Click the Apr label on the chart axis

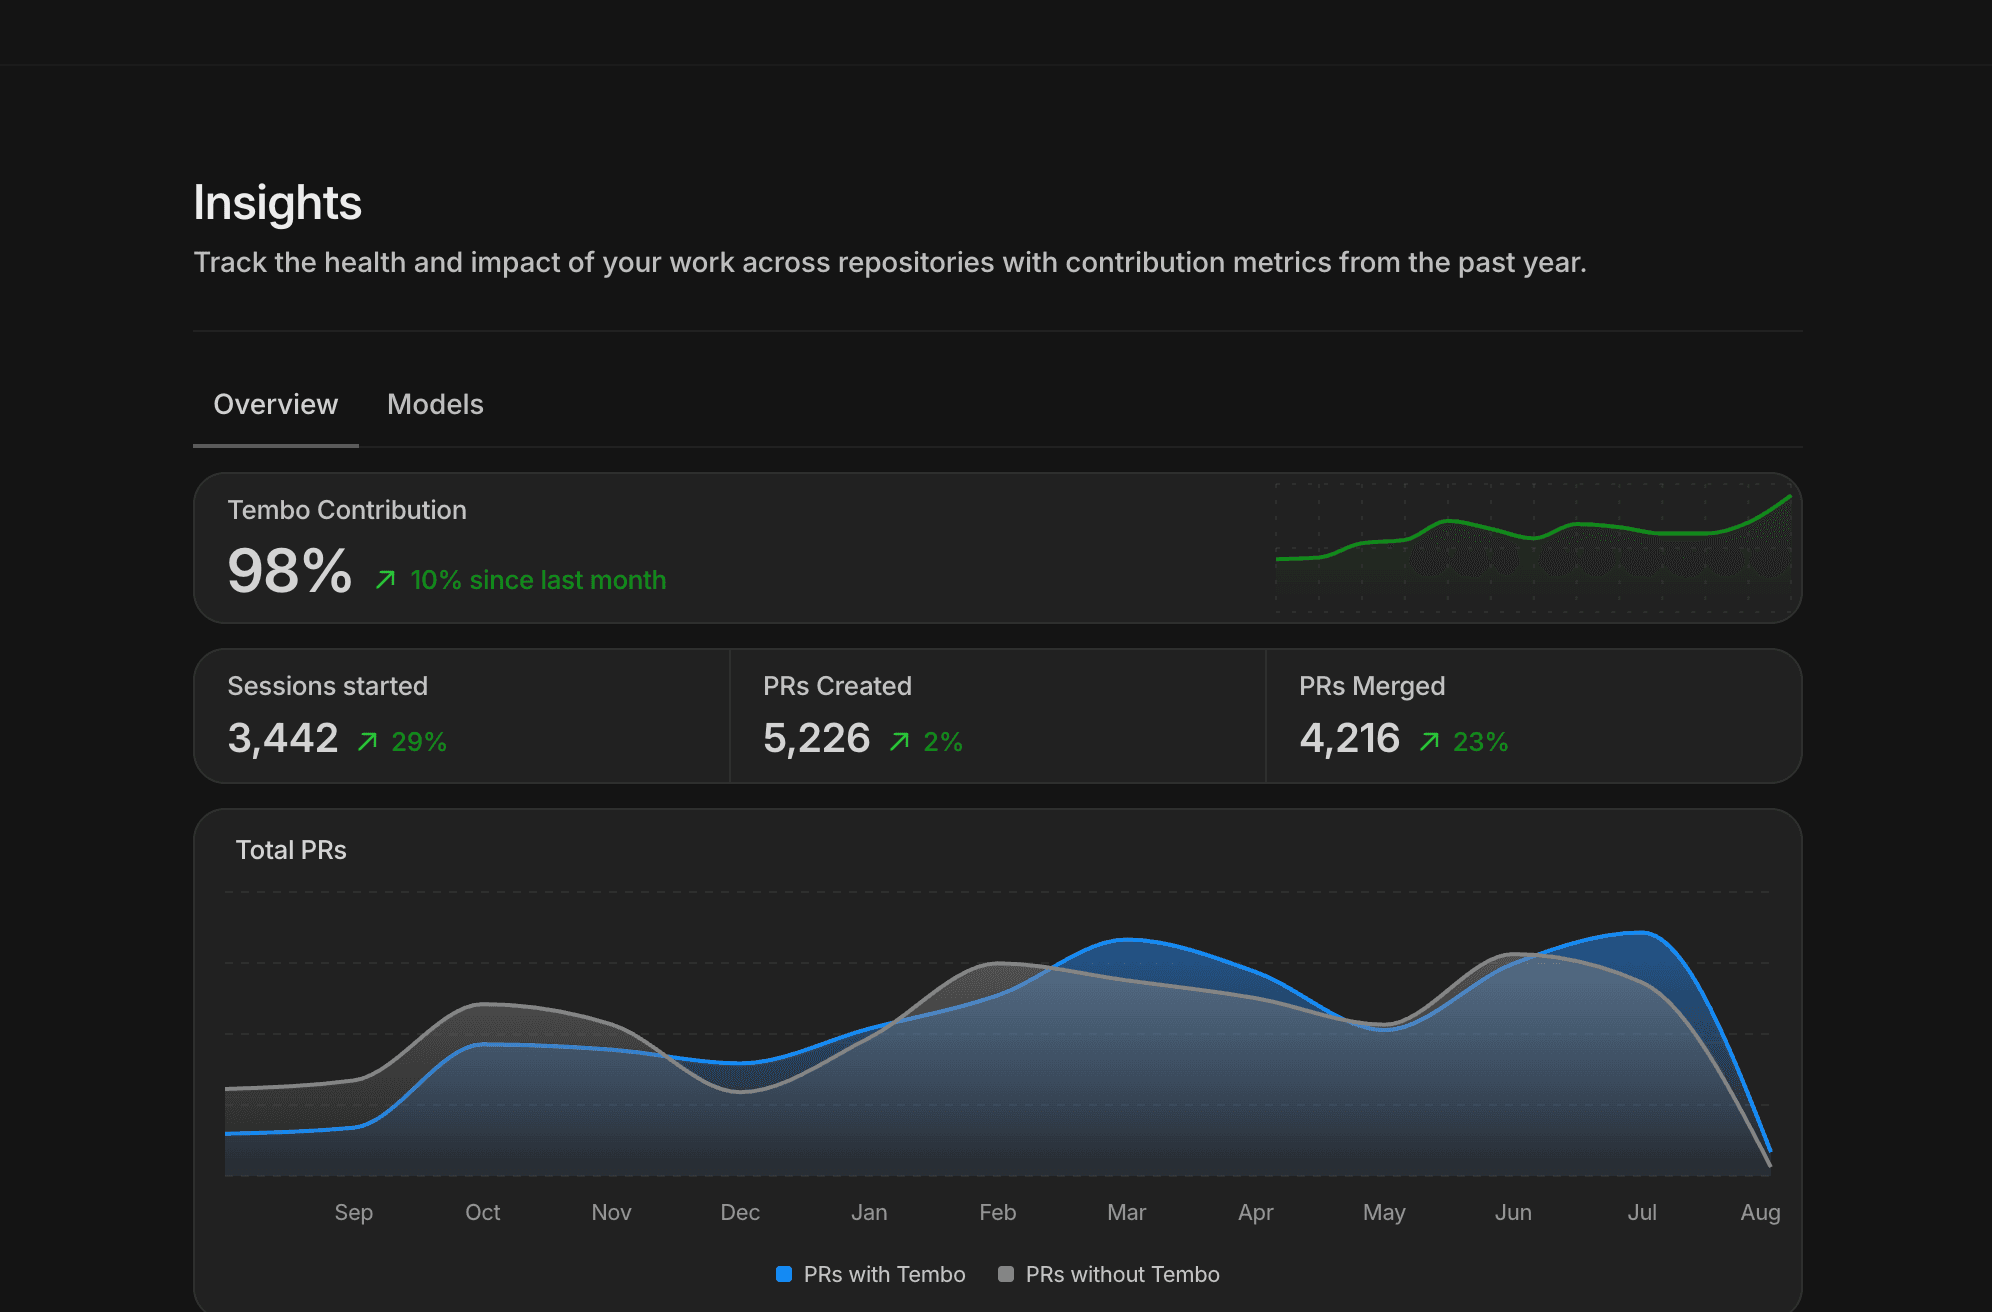tap(1256, 1212)
